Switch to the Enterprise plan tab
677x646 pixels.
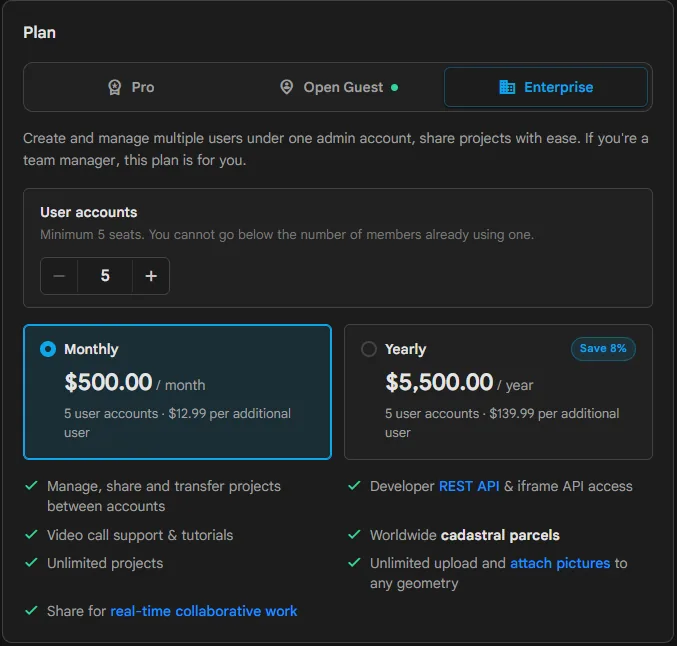pyautogui.click(x=546, y=87)
